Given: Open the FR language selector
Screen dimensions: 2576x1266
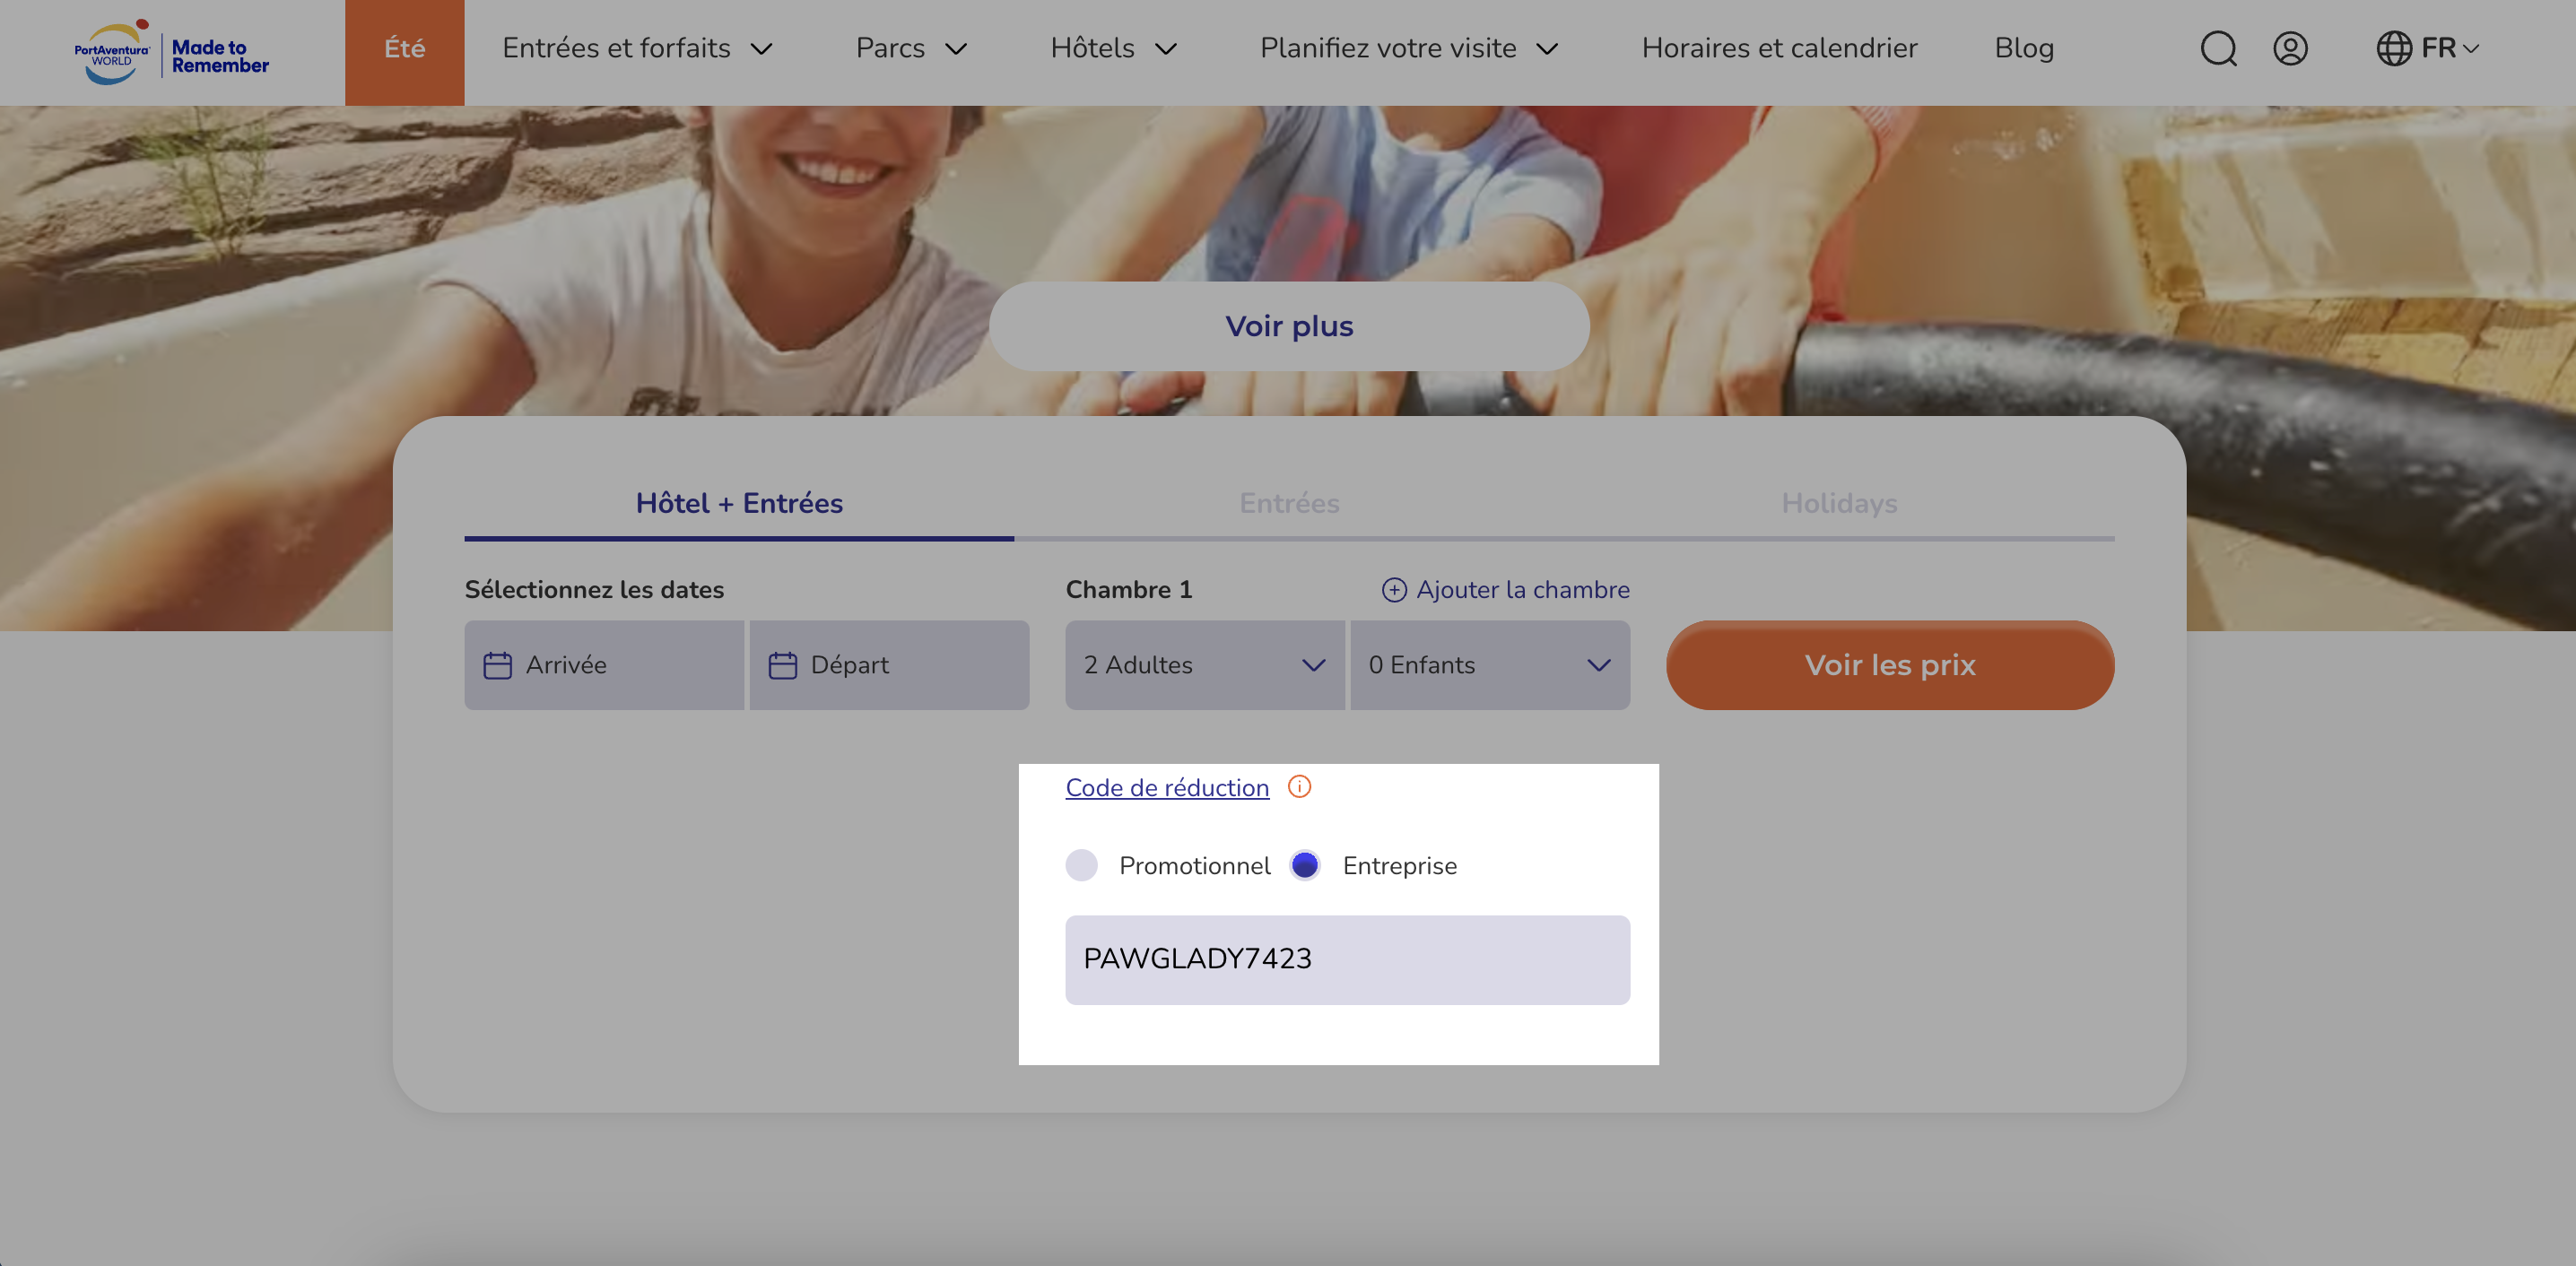Looking at the screenshot, I should (2449, 48).
